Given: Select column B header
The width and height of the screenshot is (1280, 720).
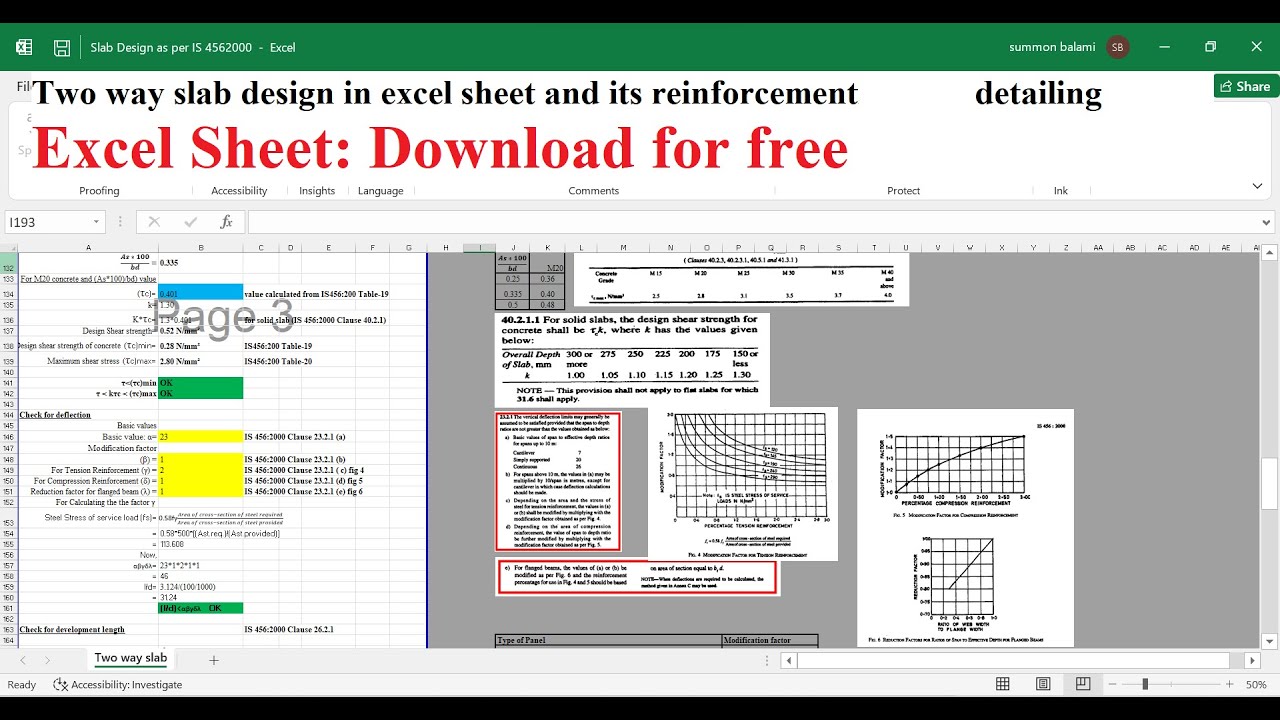Looking at the screenshot, I should 200,247.
